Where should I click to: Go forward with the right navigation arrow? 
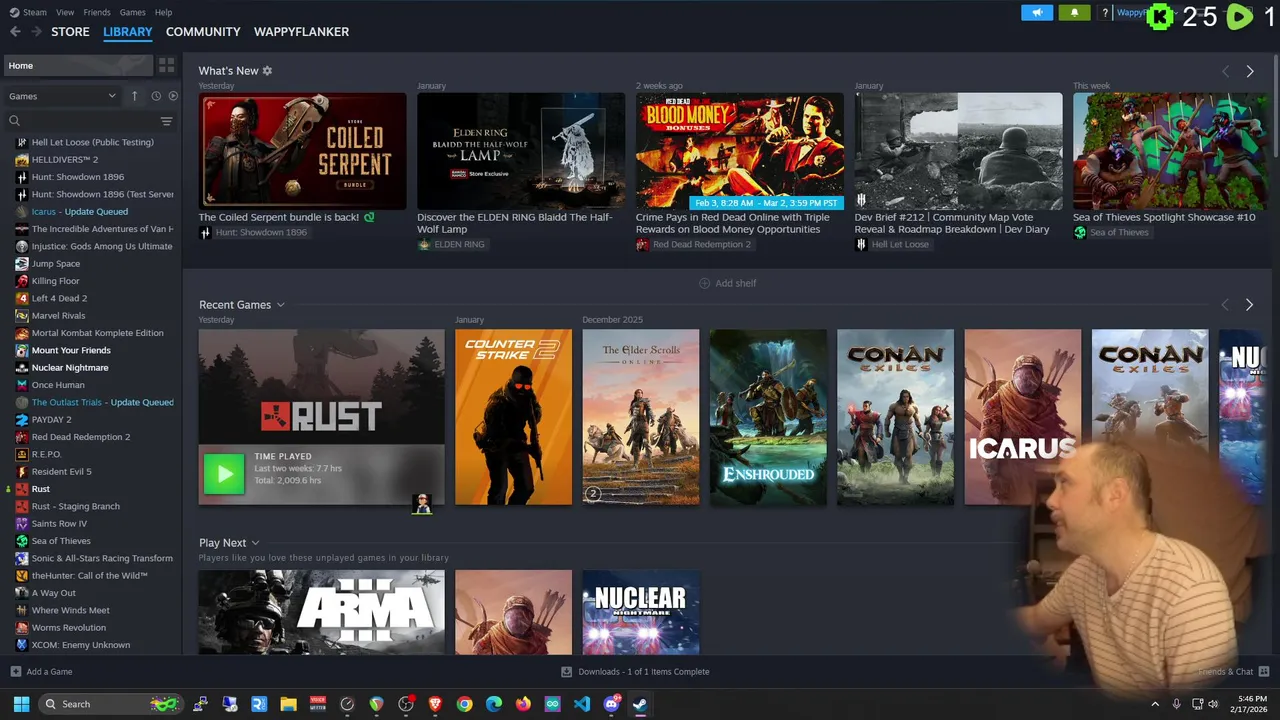[37, 32]
